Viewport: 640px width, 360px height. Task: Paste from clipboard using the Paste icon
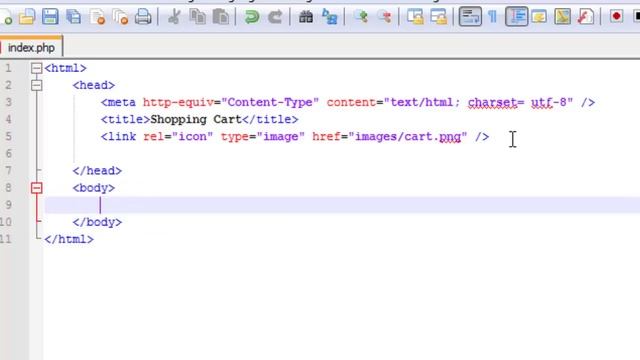[x=221, y=17]
